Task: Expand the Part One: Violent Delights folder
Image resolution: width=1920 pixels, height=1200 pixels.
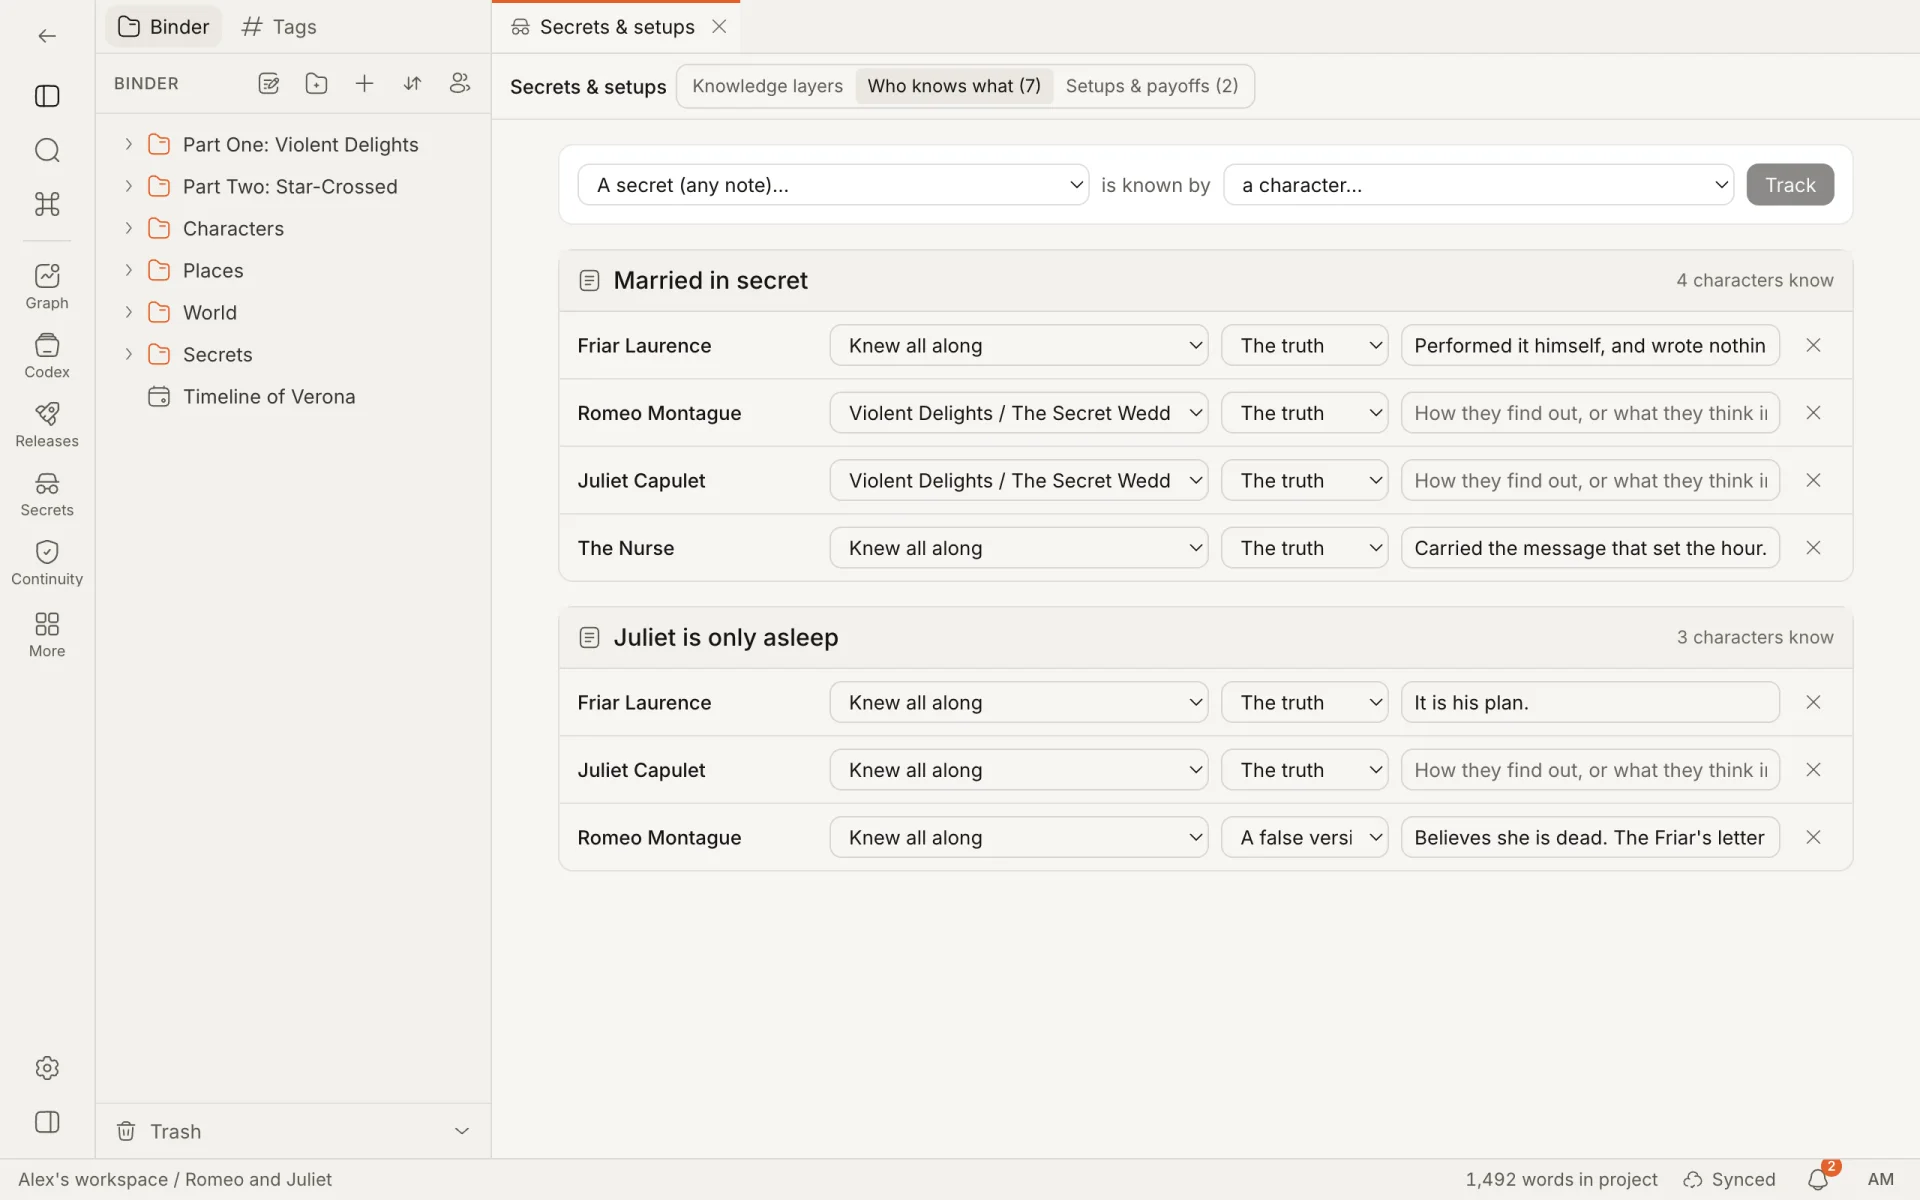Action: tap(128, 144)
